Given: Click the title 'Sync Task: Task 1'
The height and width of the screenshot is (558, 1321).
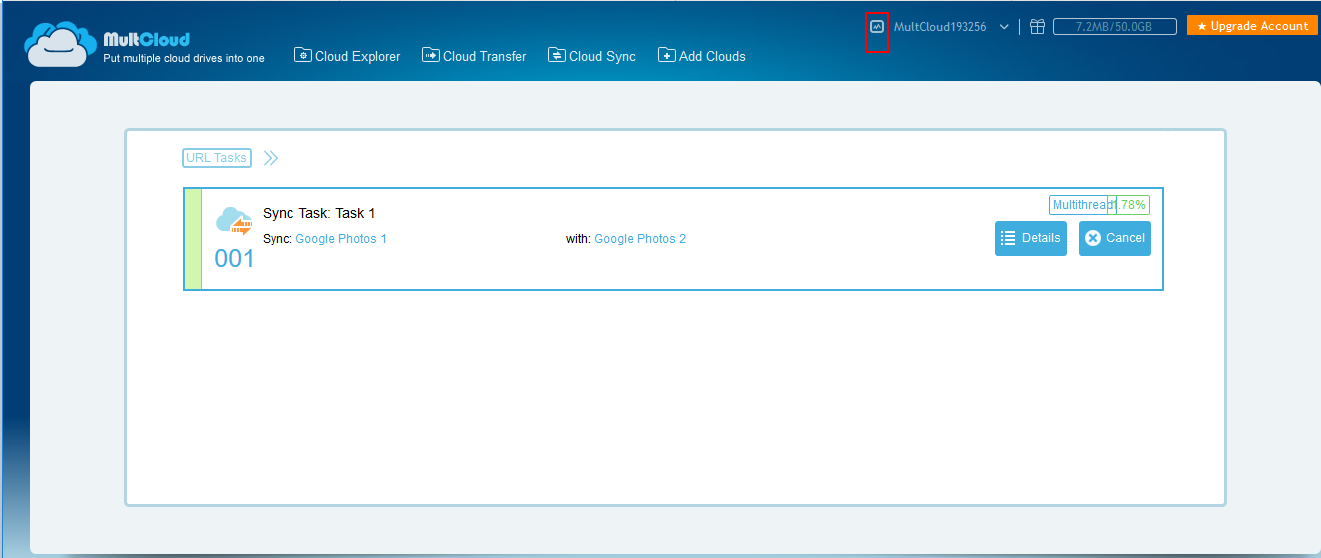Looking at the screenshot, I should pyautogui.click(x=319, y=213).
